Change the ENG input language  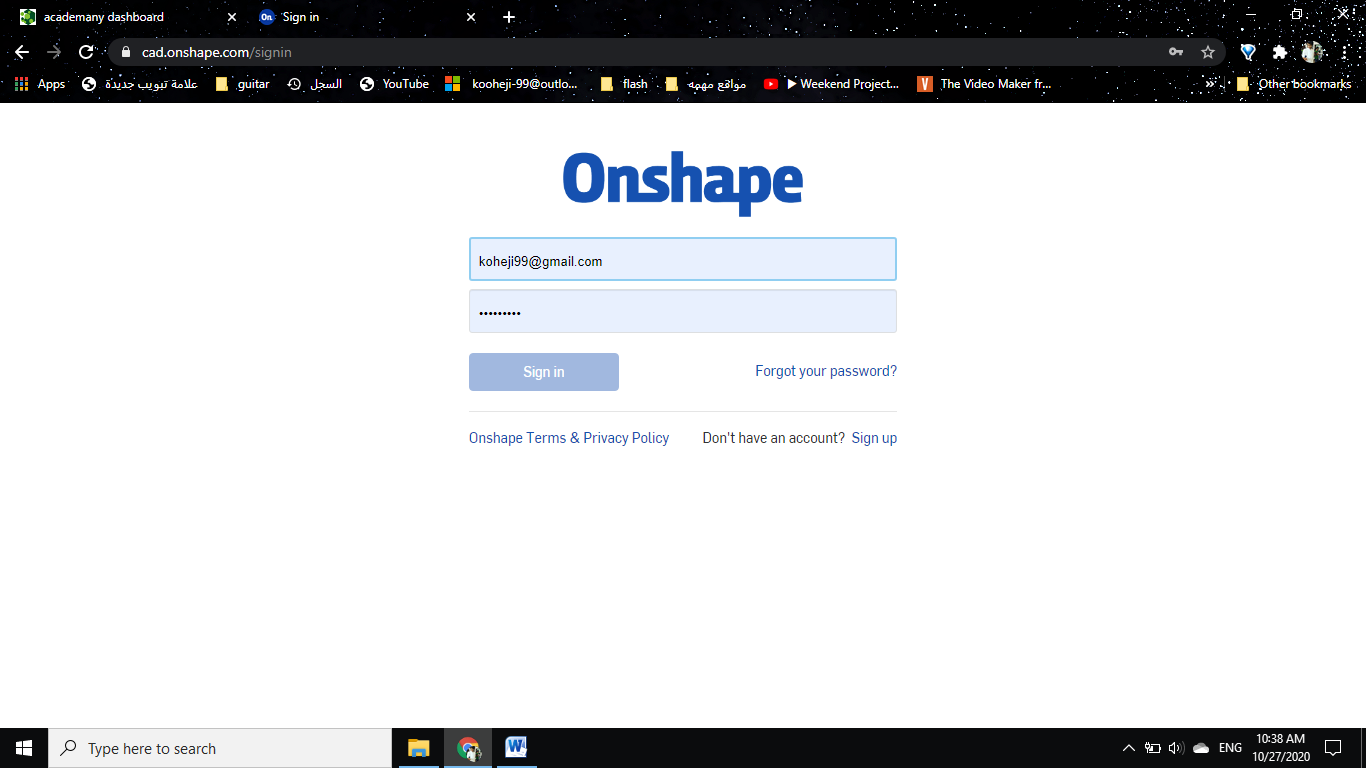(1230, 748)
